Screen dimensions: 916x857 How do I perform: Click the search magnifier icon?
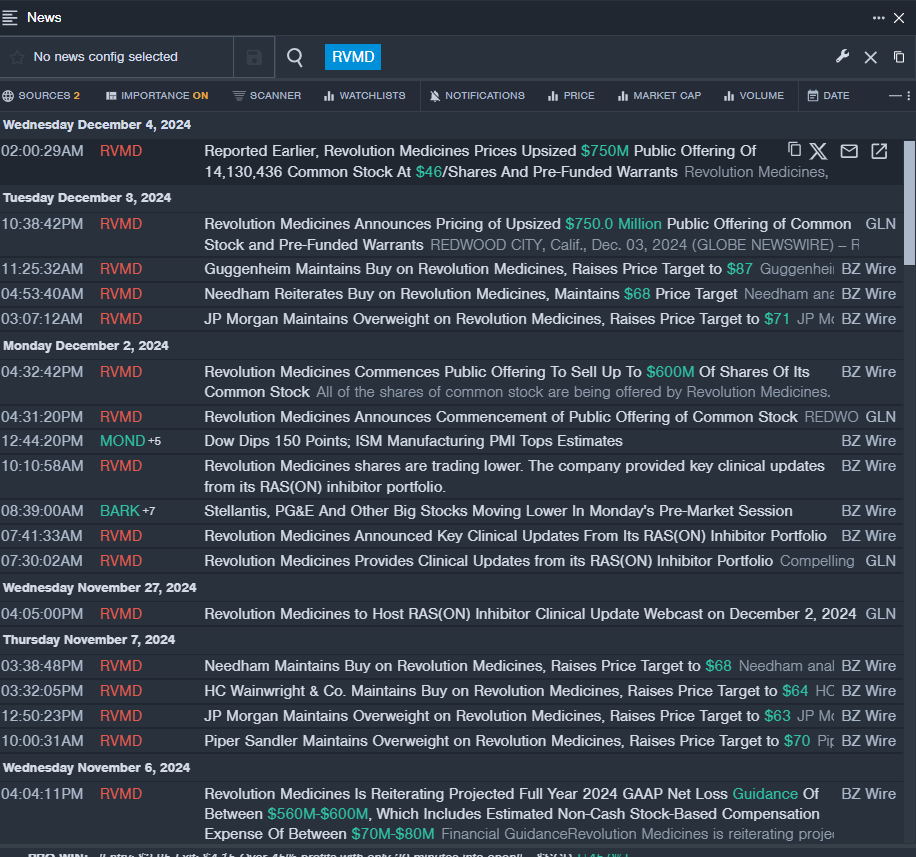(295, 57)
